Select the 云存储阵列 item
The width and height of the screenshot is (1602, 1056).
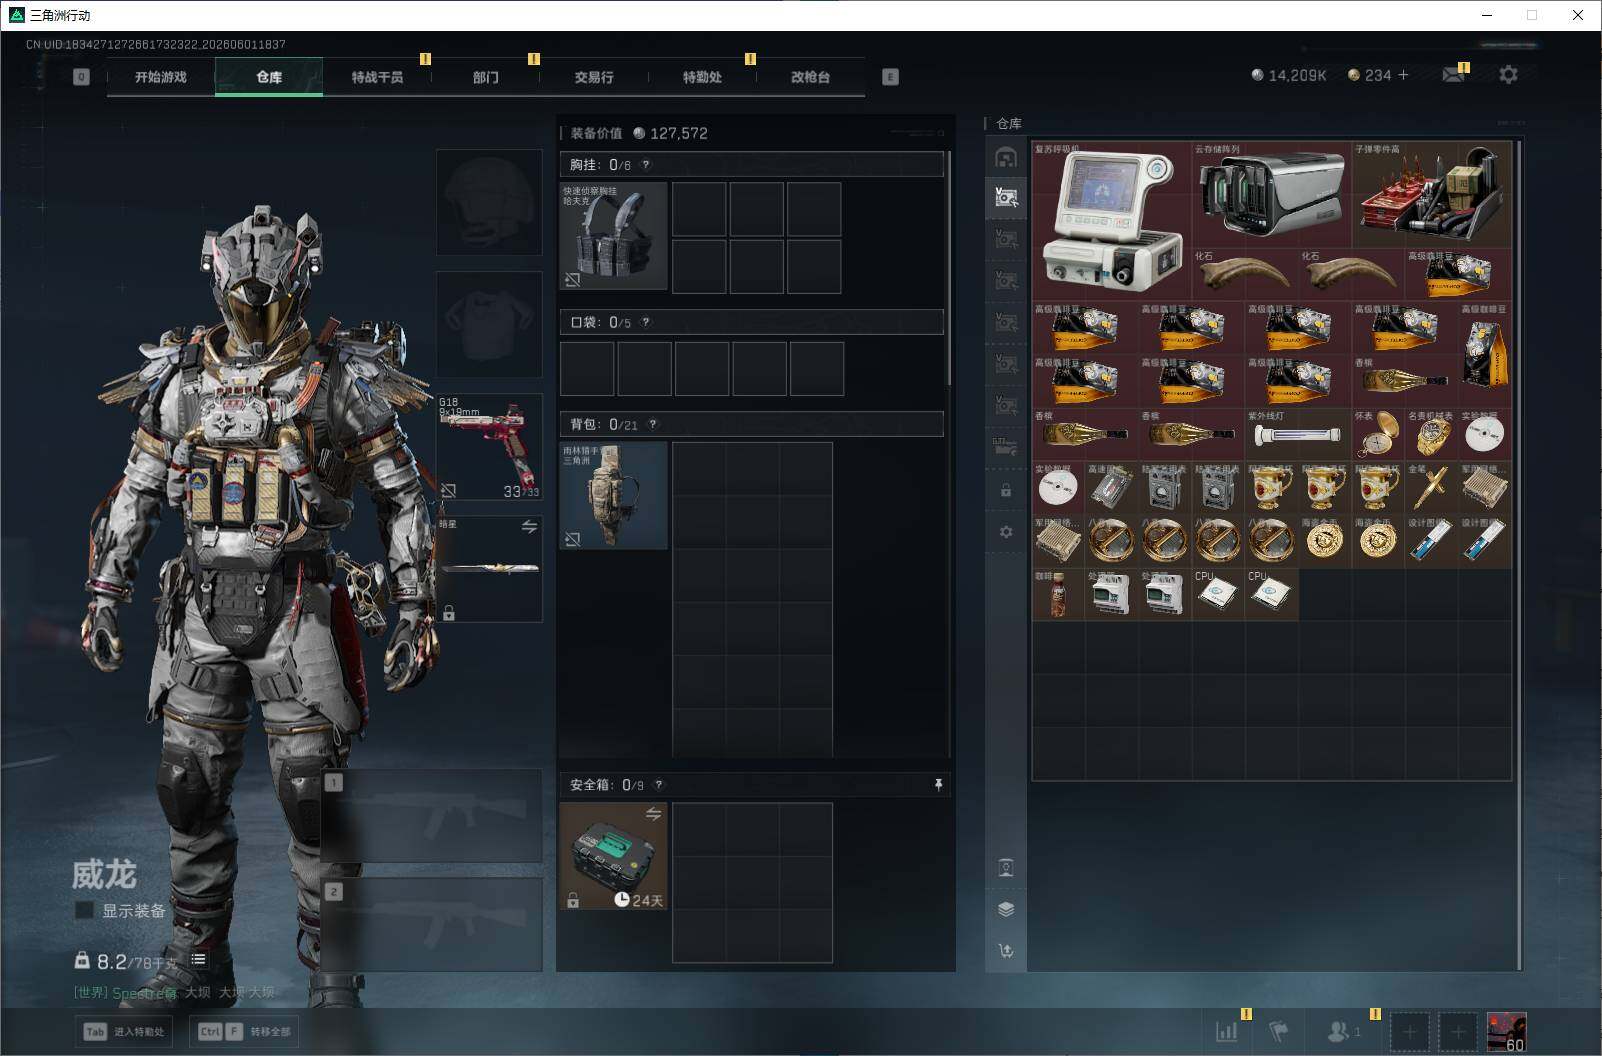pyautogui.click(x=1271, y=194)
